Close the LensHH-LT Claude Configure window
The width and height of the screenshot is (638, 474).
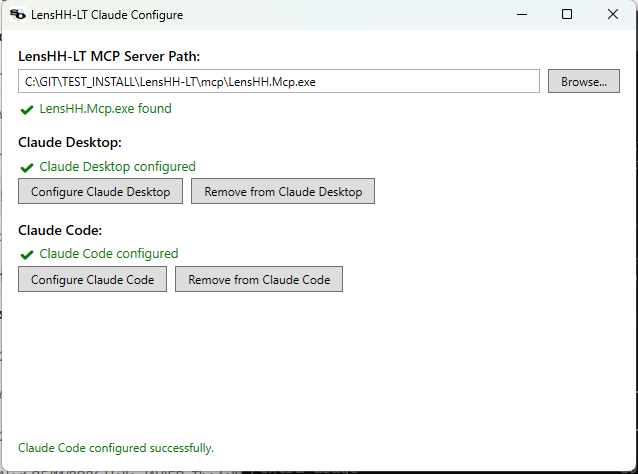pos(613,15)
